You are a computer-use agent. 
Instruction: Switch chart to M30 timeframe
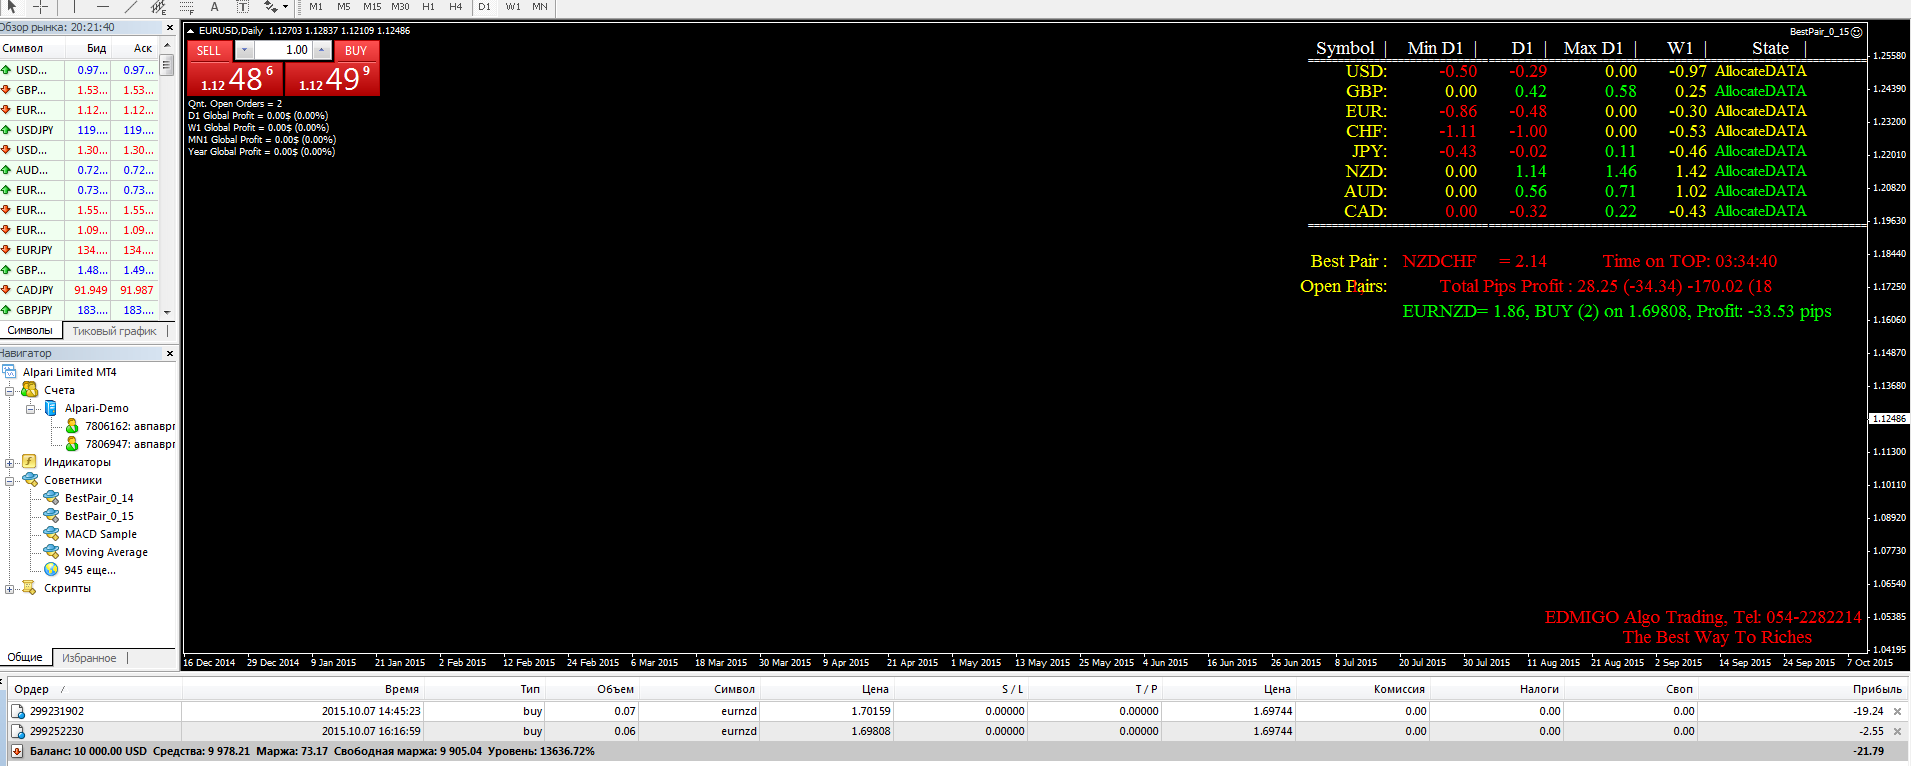[x=400, y=6]
